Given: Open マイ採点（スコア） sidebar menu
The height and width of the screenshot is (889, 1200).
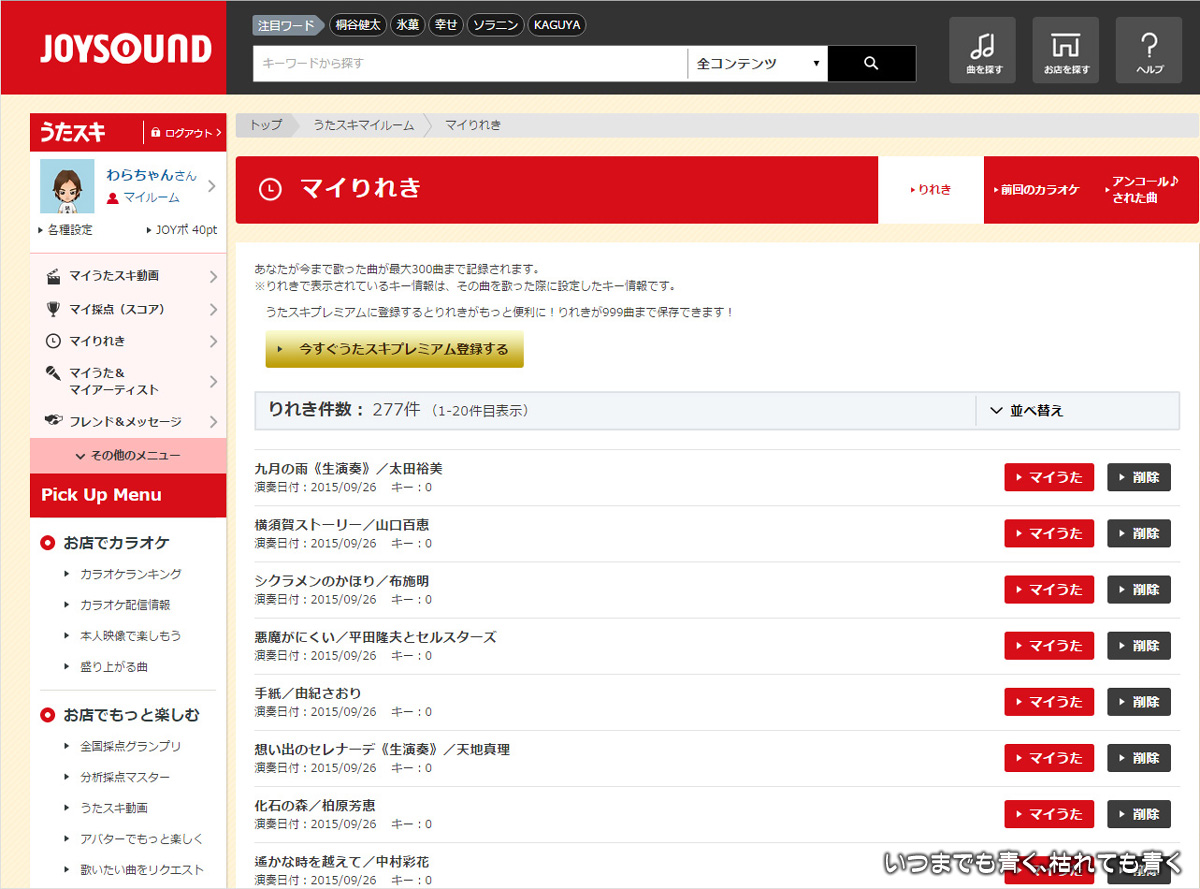Looking at the screenshot, I should [128, 309].
